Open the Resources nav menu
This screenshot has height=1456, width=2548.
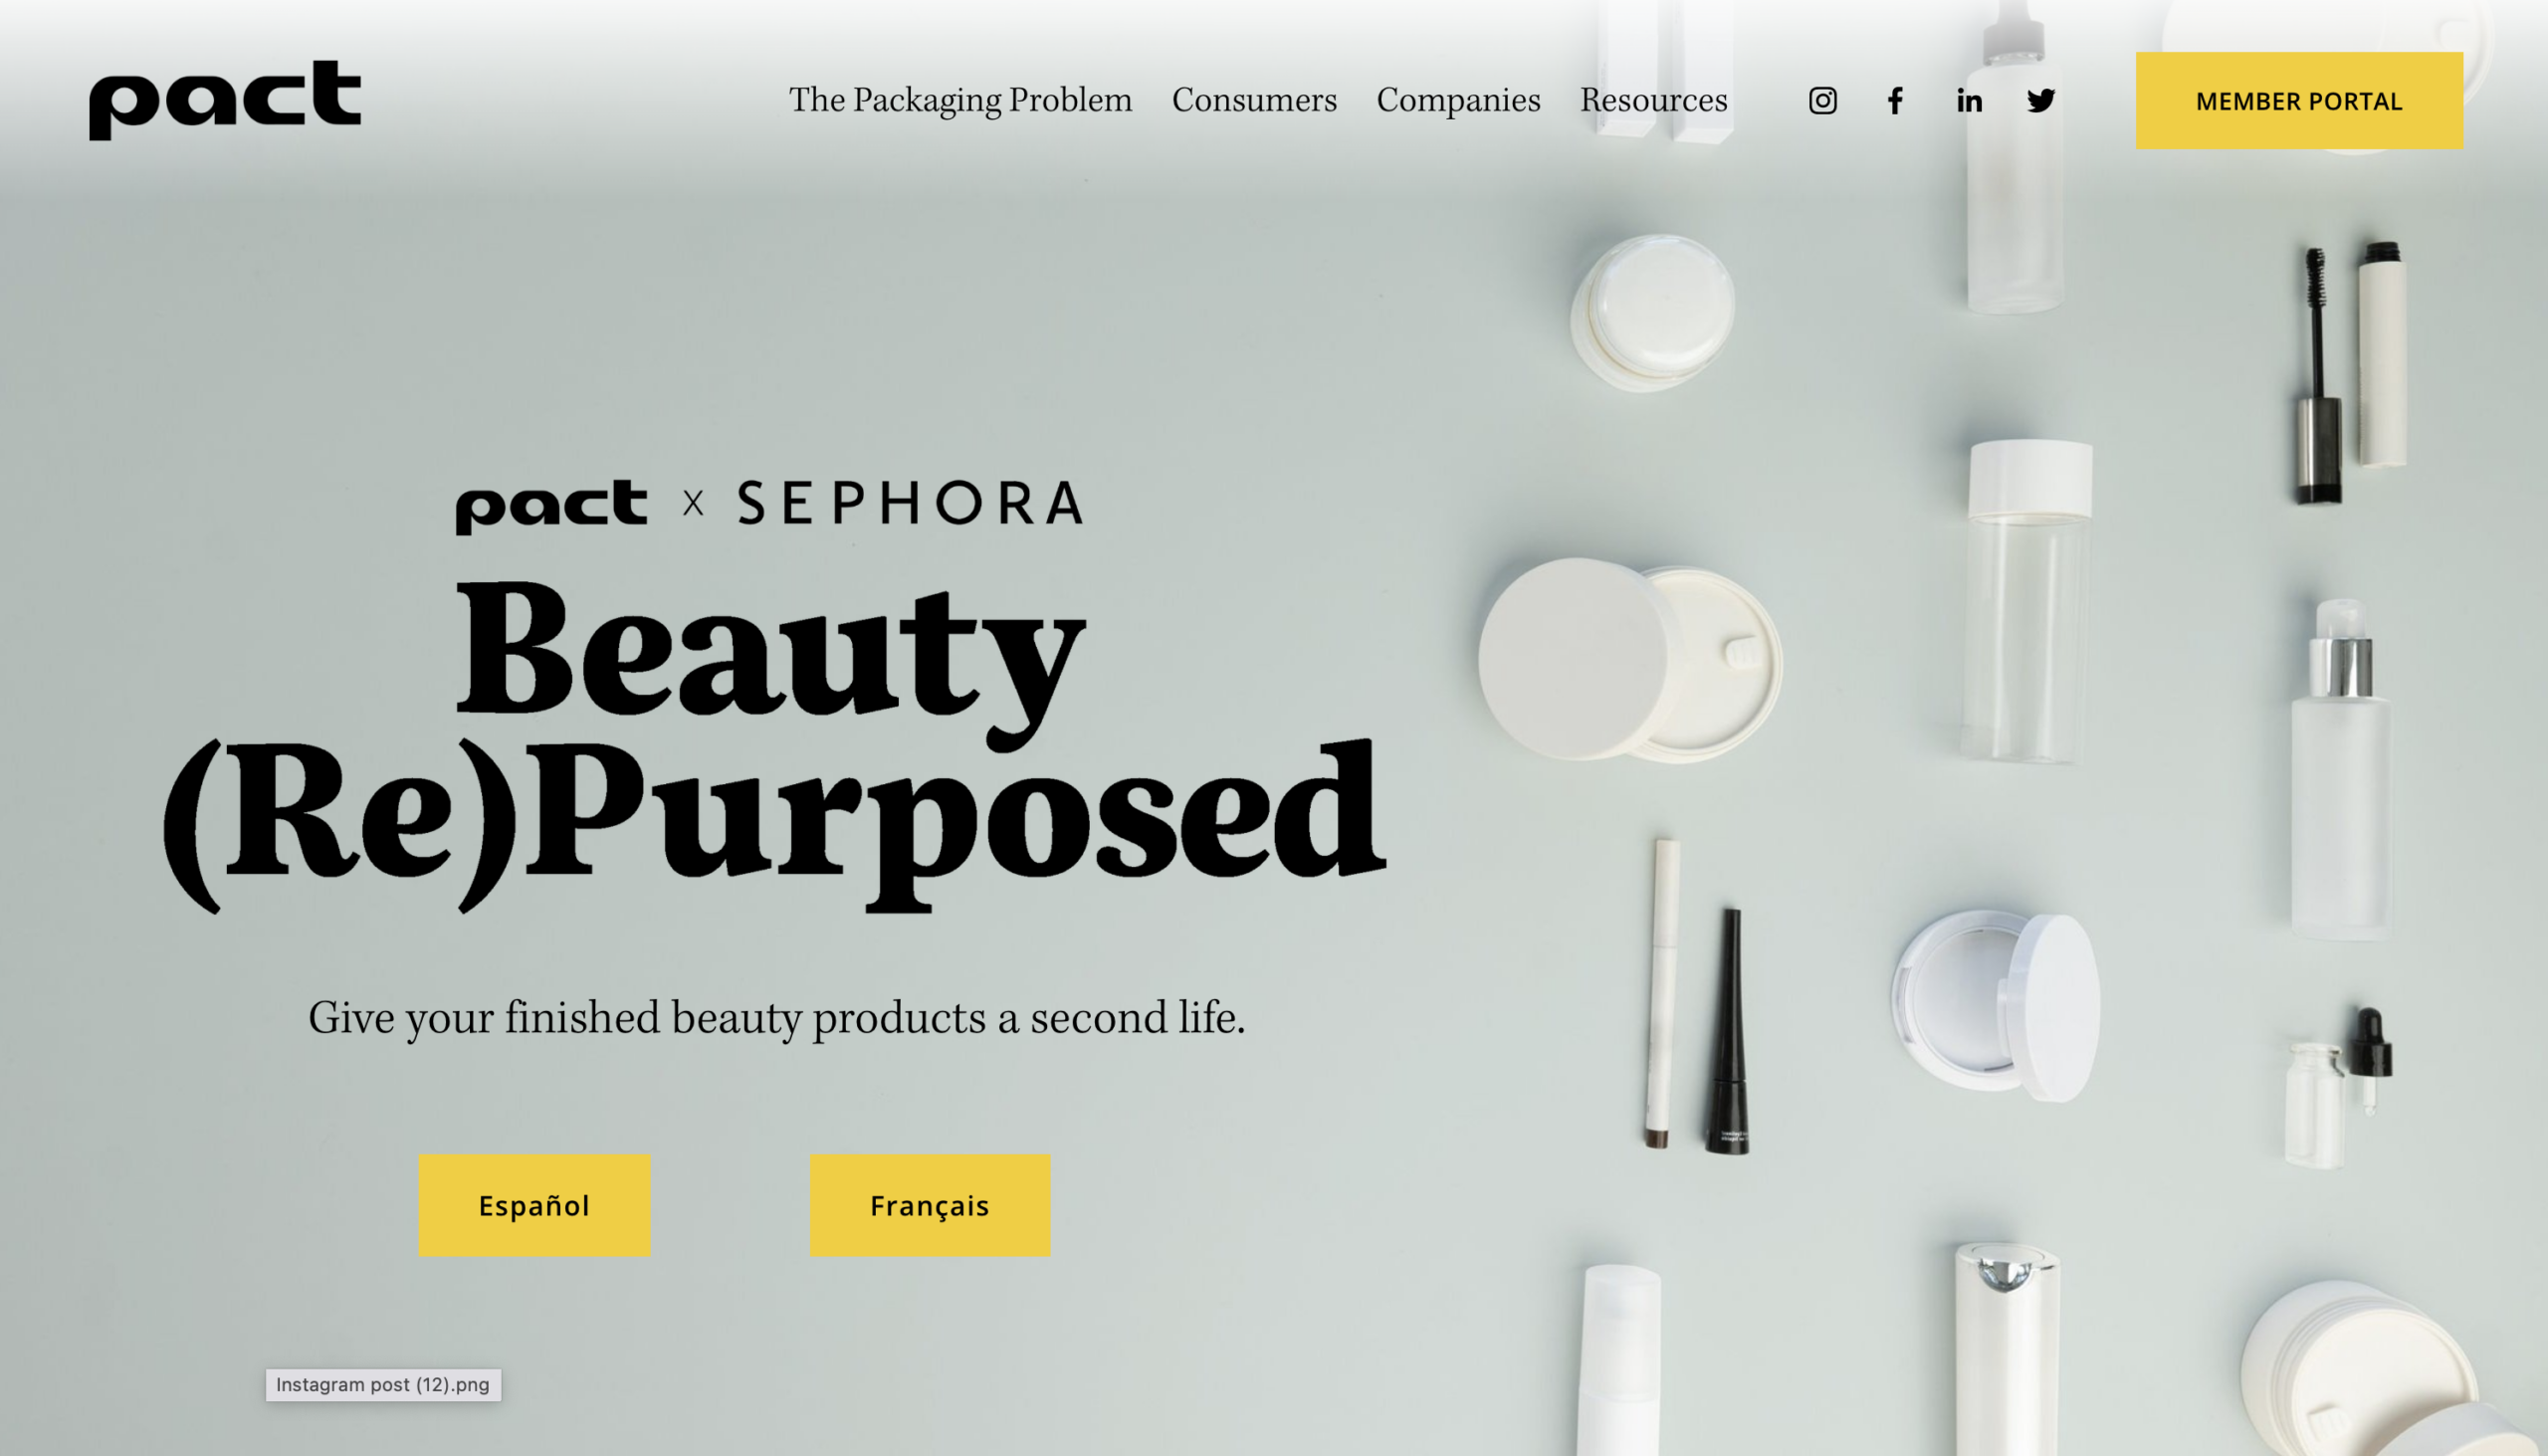pyautogui.click(x=1653, y=100)
